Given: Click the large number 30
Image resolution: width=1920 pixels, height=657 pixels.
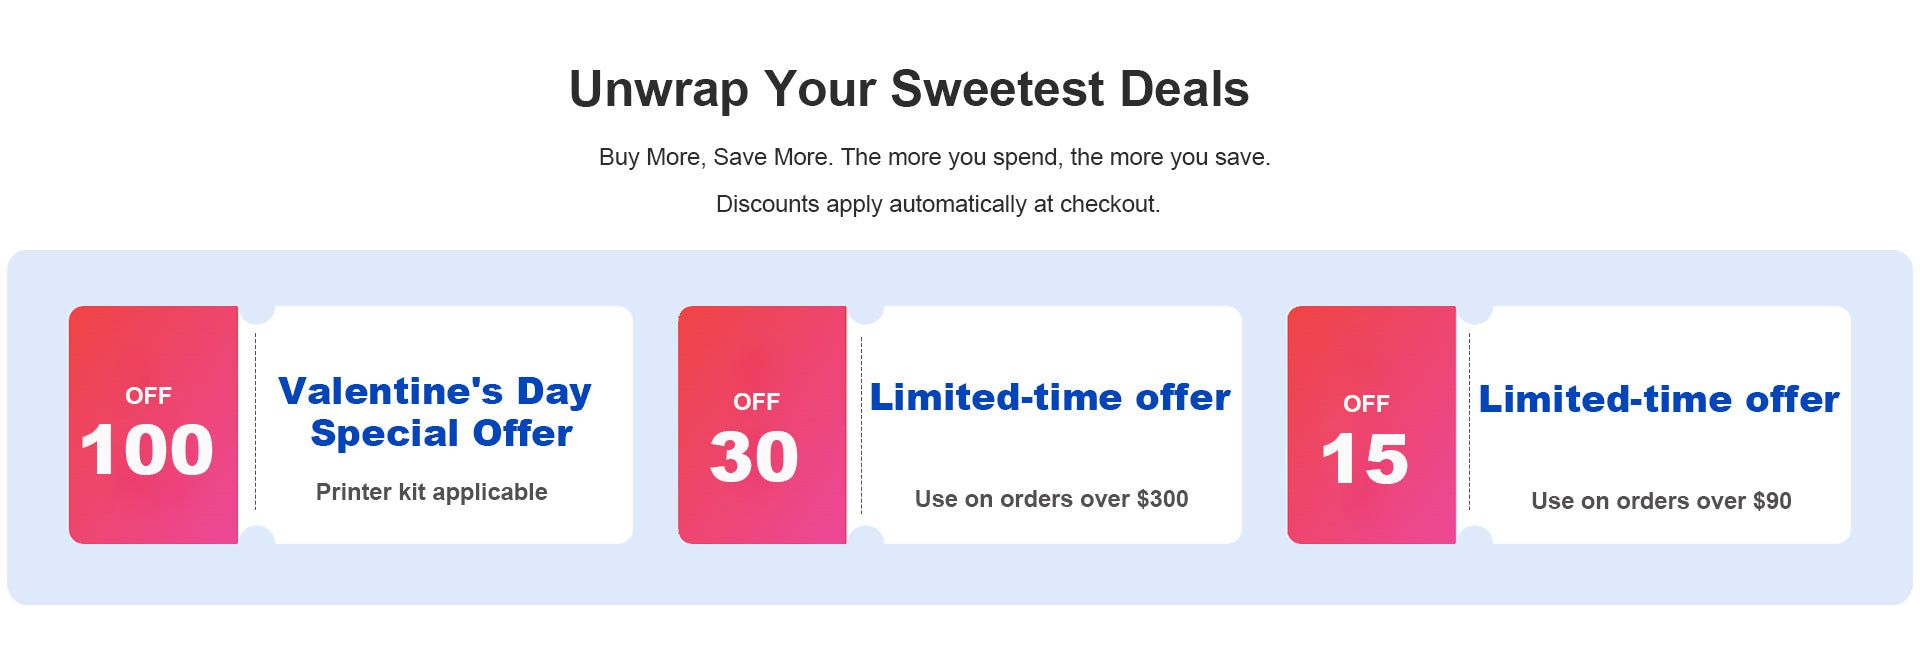Looking at the screenshot, I should tap(754, 457).
